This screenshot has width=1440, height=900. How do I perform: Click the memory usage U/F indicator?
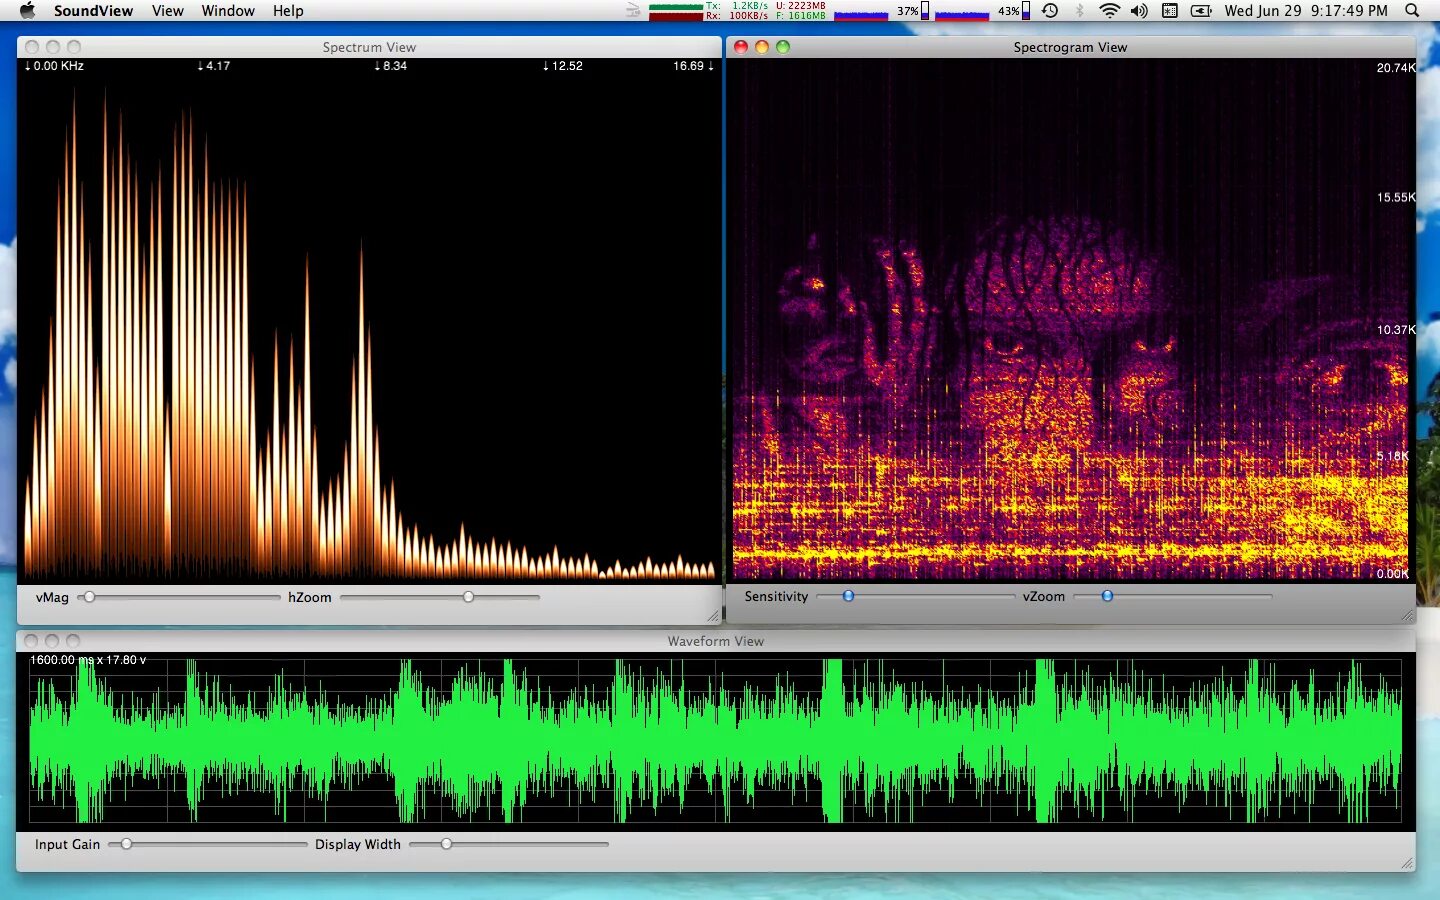click(x=801, y=10)
